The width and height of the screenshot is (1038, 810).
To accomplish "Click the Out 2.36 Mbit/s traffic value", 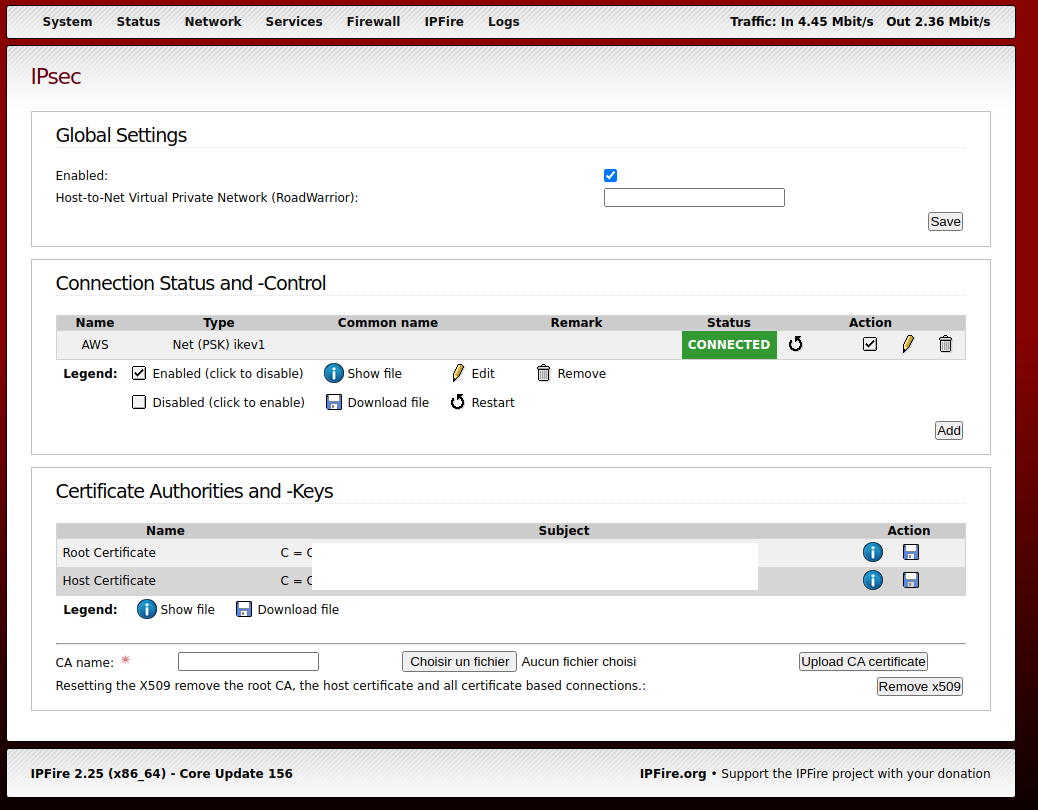I will pos(938,21).
